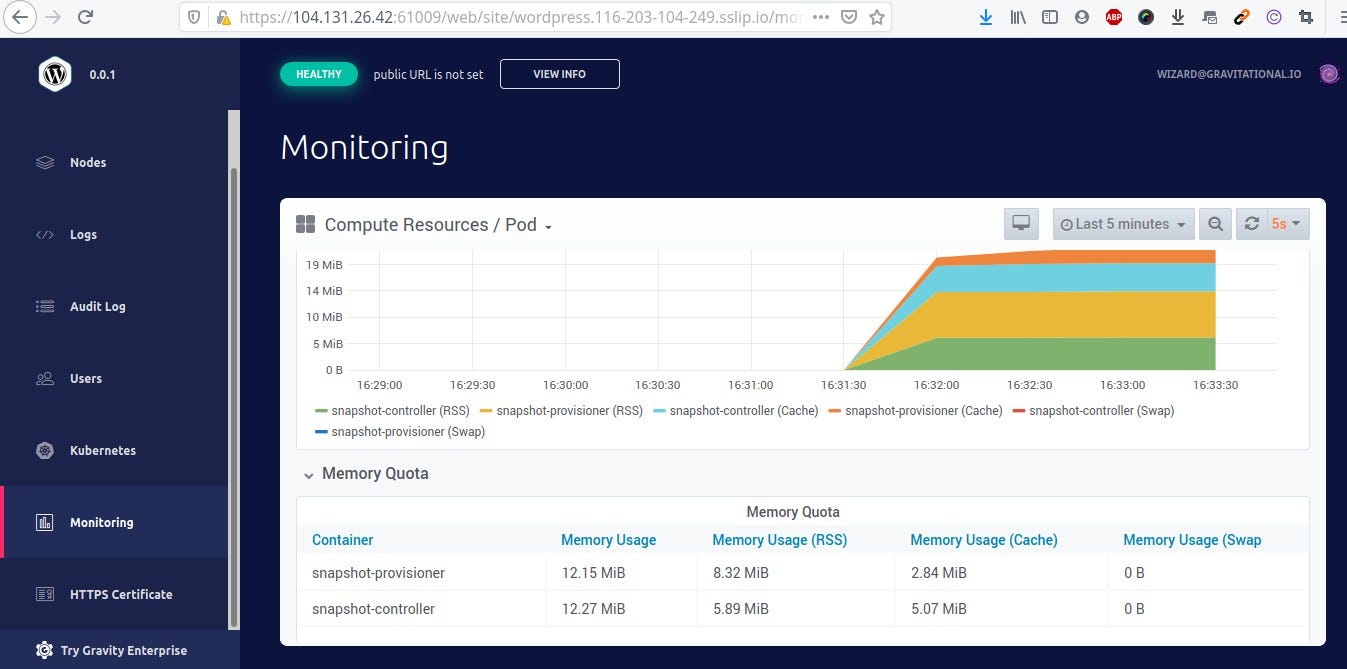Open Compute Resources / Pod dashboard dropdown
Viewport: 1347px width, 669px height.
(x=438, y=225)
